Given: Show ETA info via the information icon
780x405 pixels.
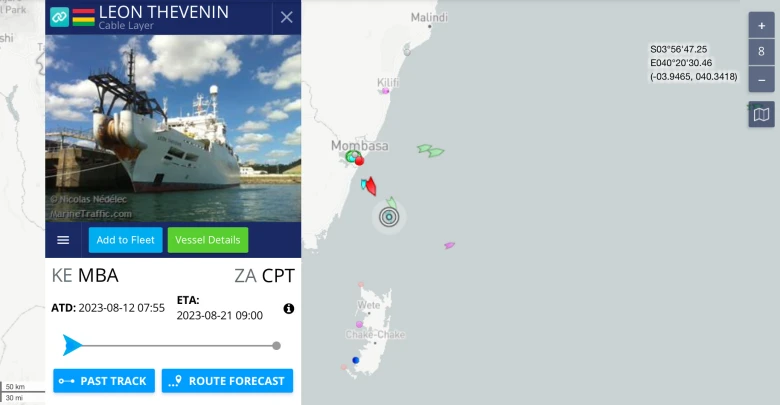Looking at the screenshot, I should 289,308.
